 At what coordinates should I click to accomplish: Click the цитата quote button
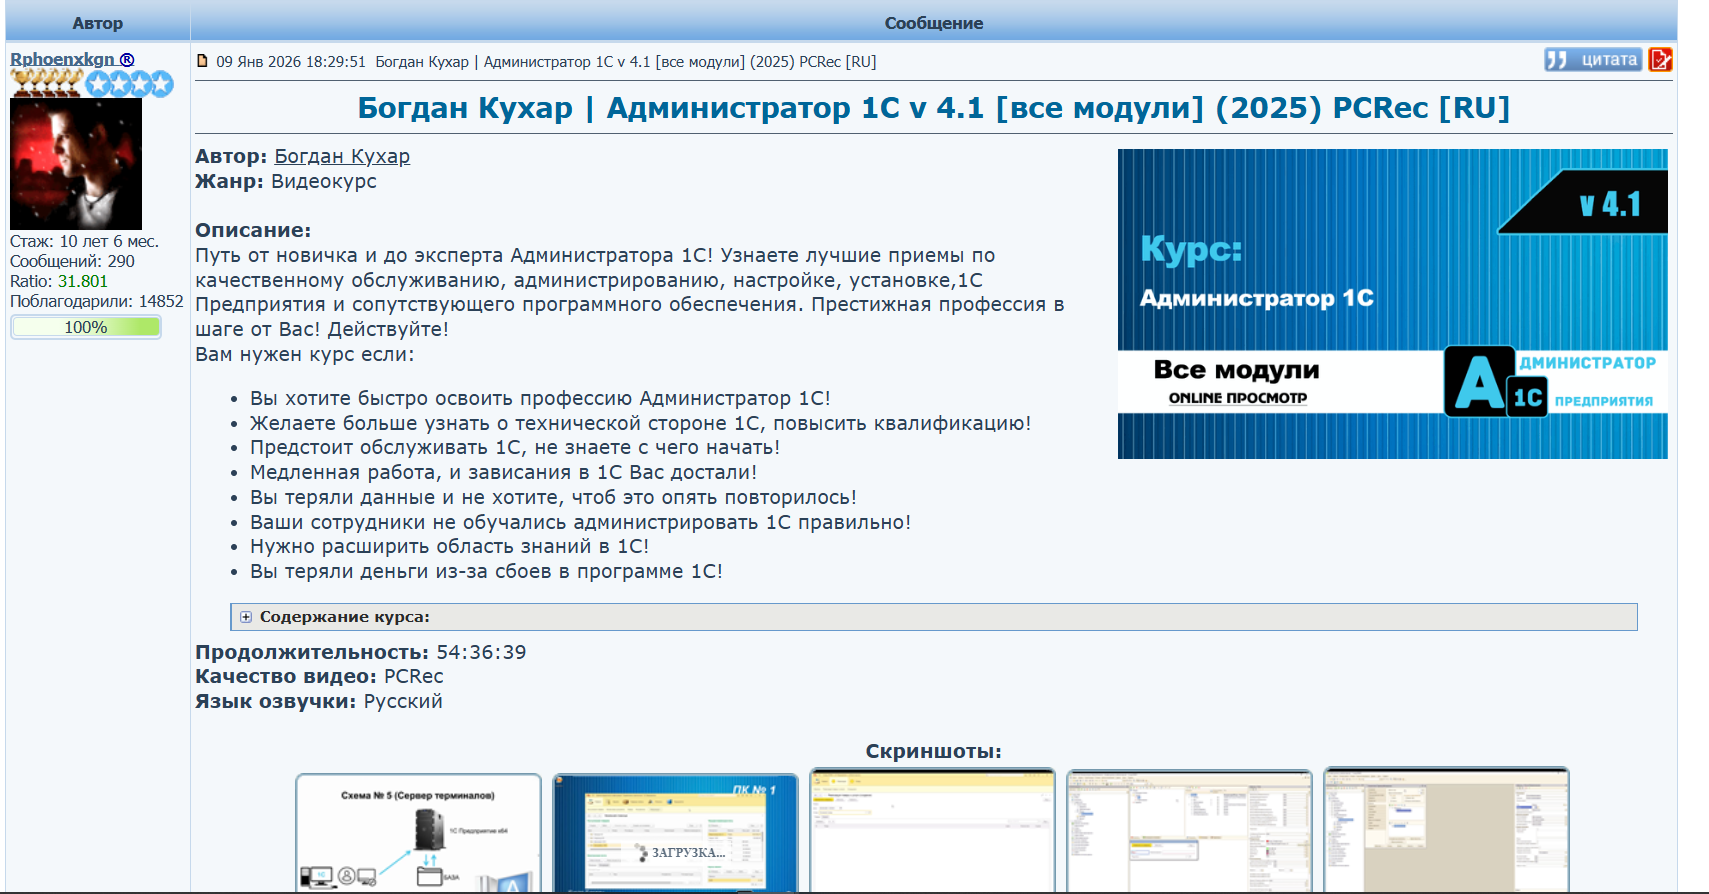coord(1593,60)
